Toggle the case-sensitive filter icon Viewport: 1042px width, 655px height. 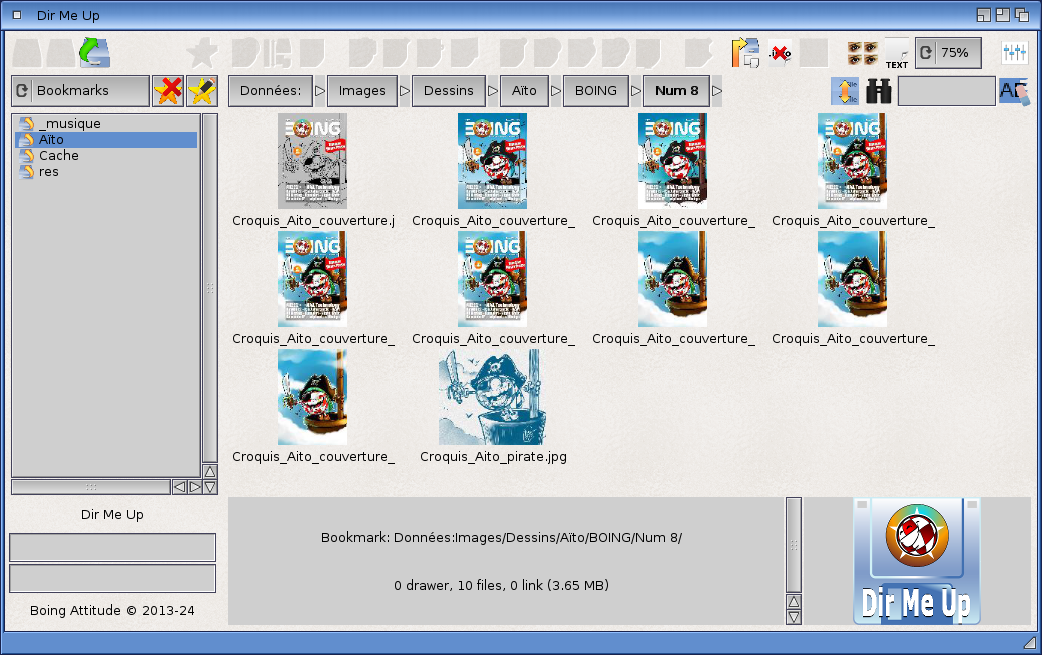coord(1013,91)
